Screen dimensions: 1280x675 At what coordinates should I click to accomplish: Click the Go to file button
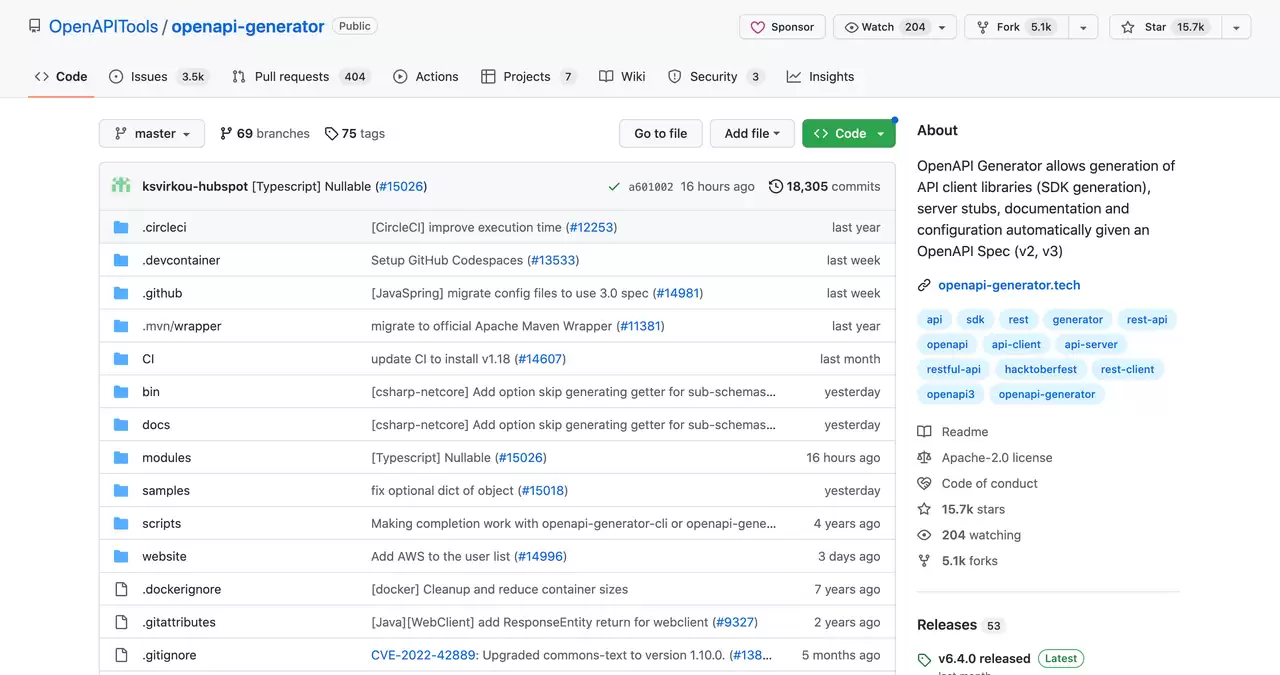pos(661,133)
